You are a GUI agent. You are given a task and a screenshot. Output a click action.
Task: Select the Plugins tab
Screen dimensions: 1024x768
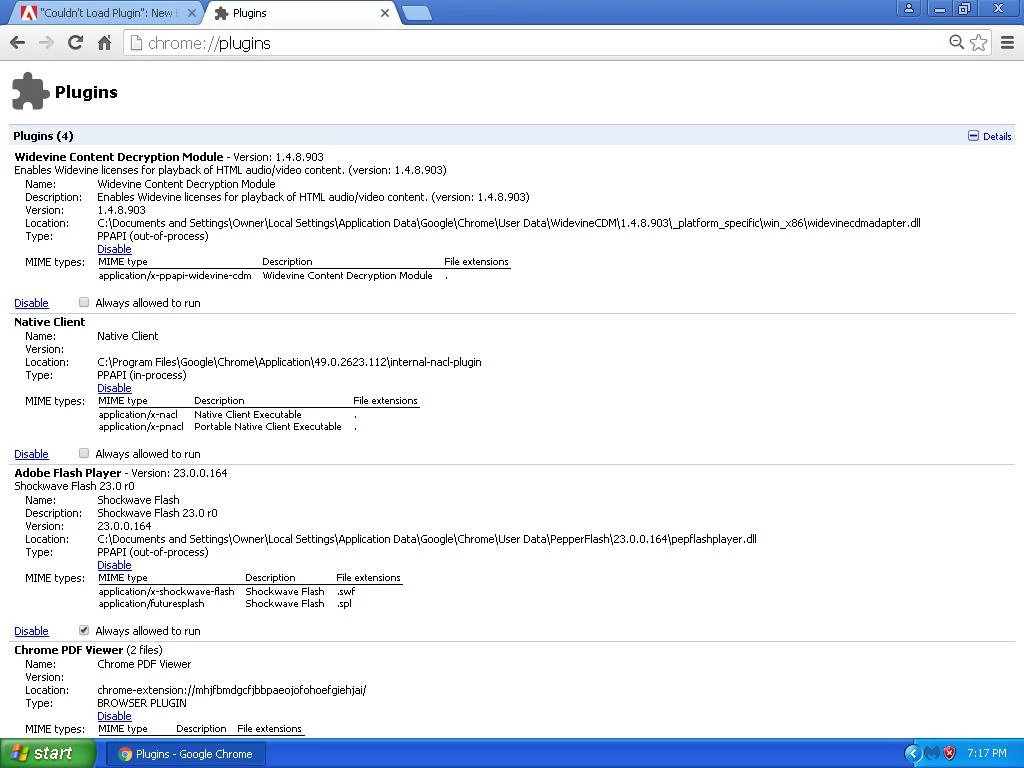pos(300,13)
